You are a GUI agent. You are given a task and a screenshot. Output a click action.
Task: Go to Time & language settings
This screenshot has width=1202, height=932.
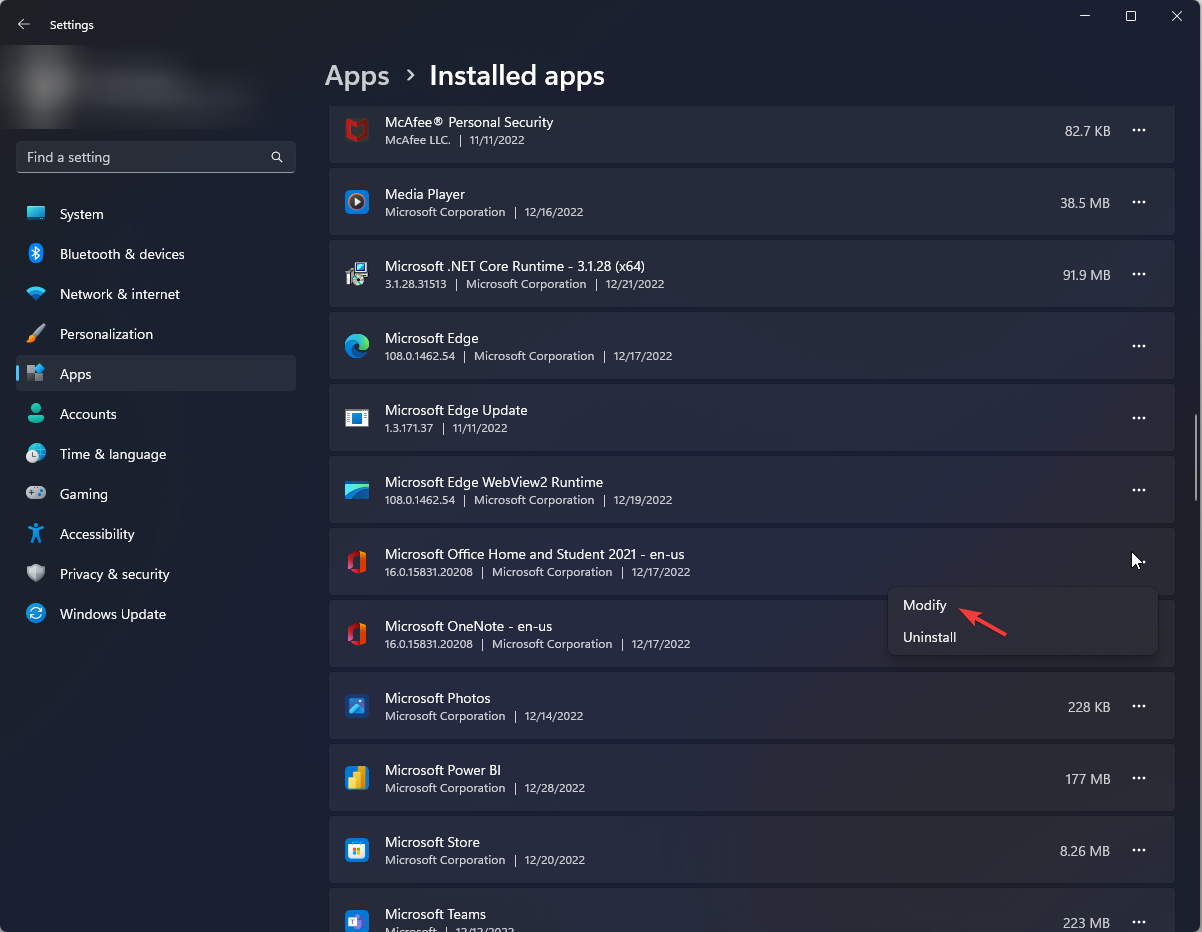tap(156, 454)
